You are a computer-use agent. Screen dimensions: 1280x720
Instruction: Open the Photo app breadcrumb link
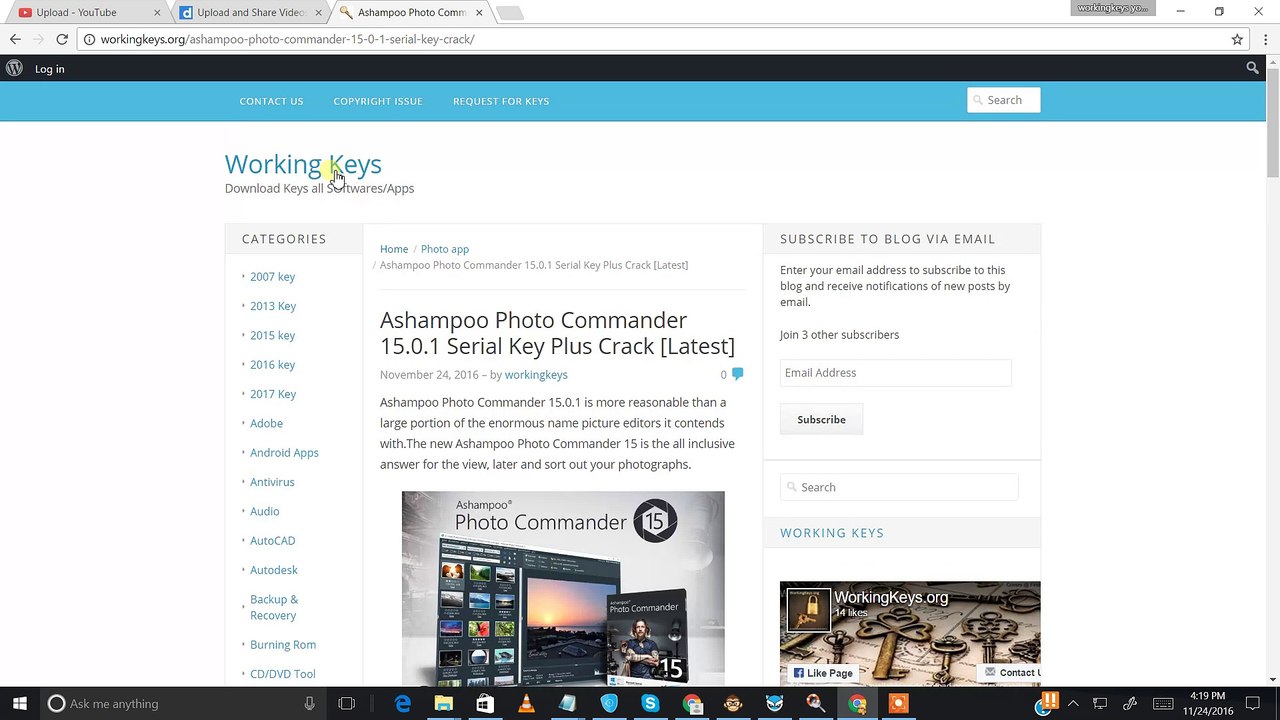(x=445, y=249)
